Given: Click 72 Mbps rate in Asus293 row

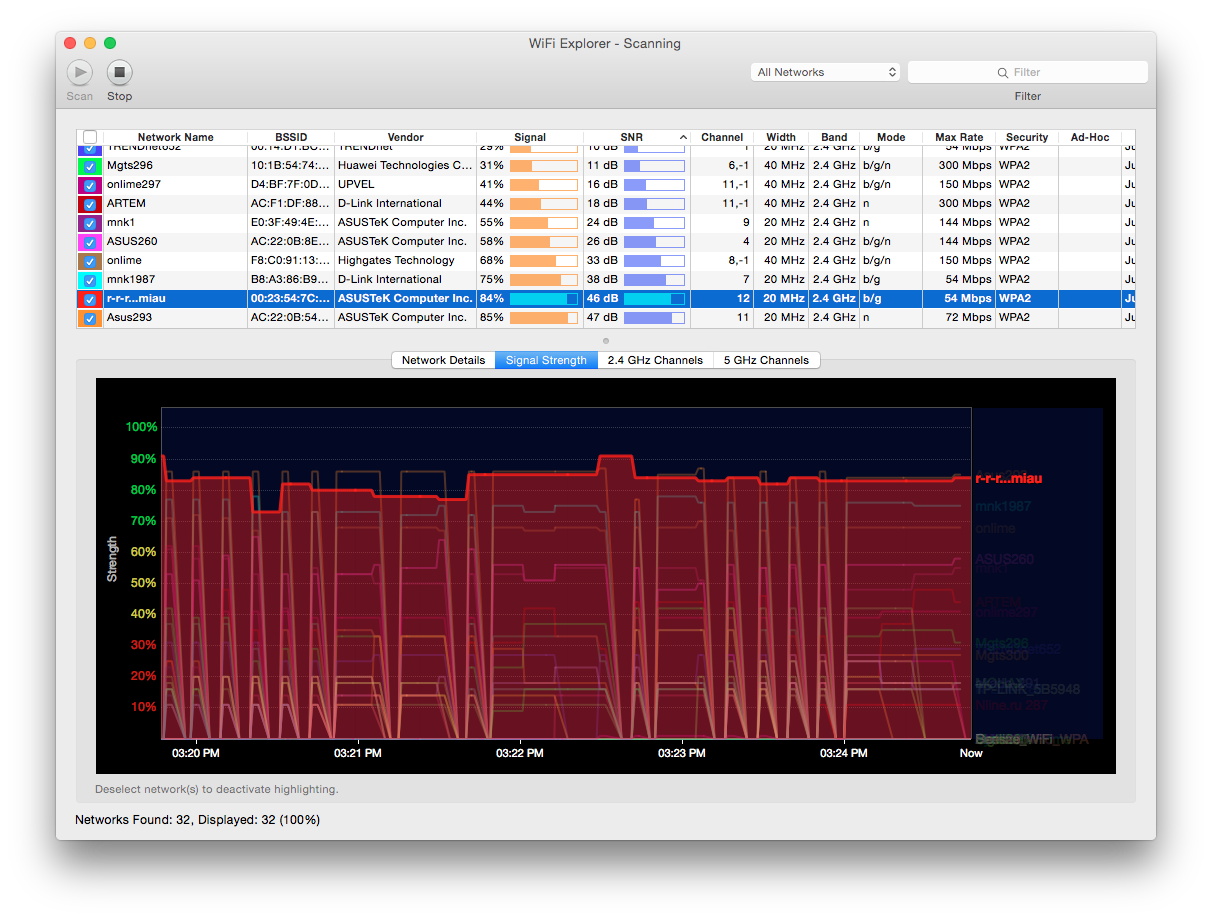Looking at the screenshot, I should point(966,318).
